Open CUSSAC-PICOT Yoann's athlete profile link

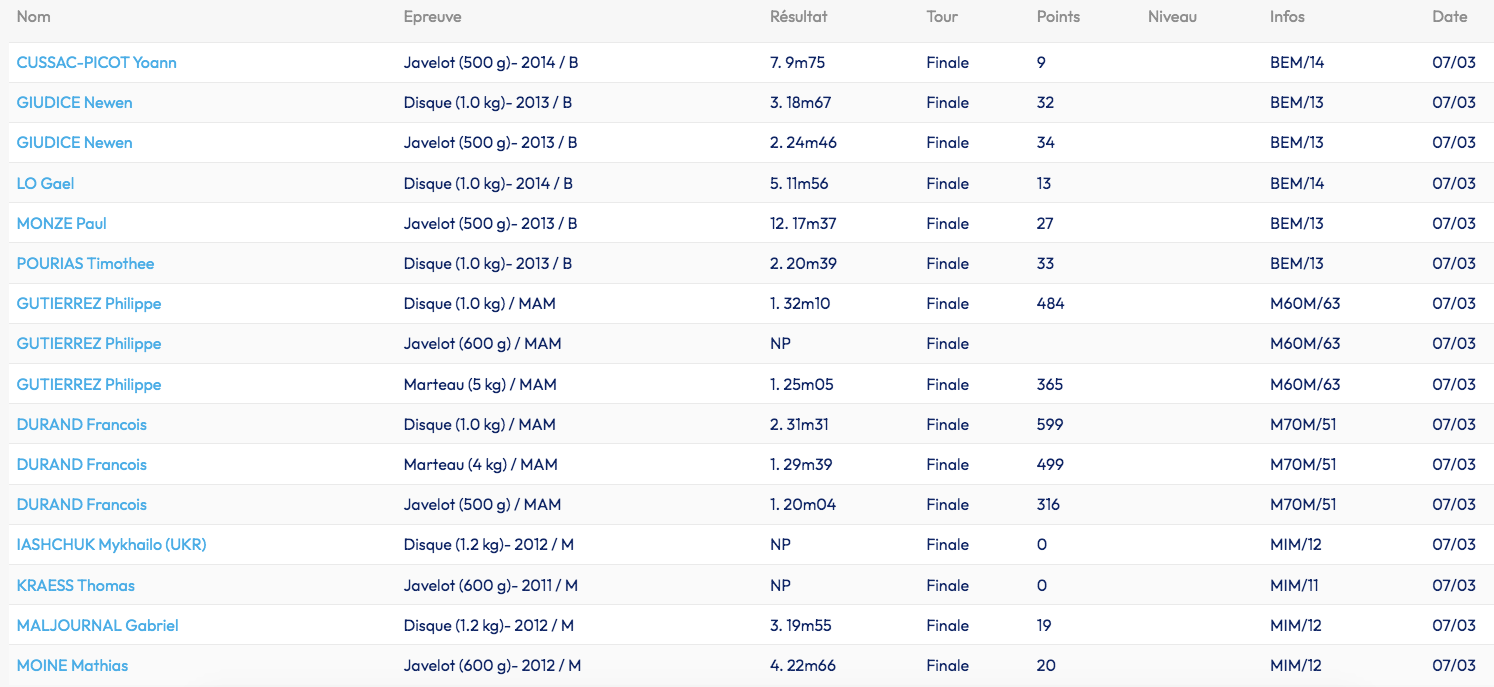tap(96, 63)
